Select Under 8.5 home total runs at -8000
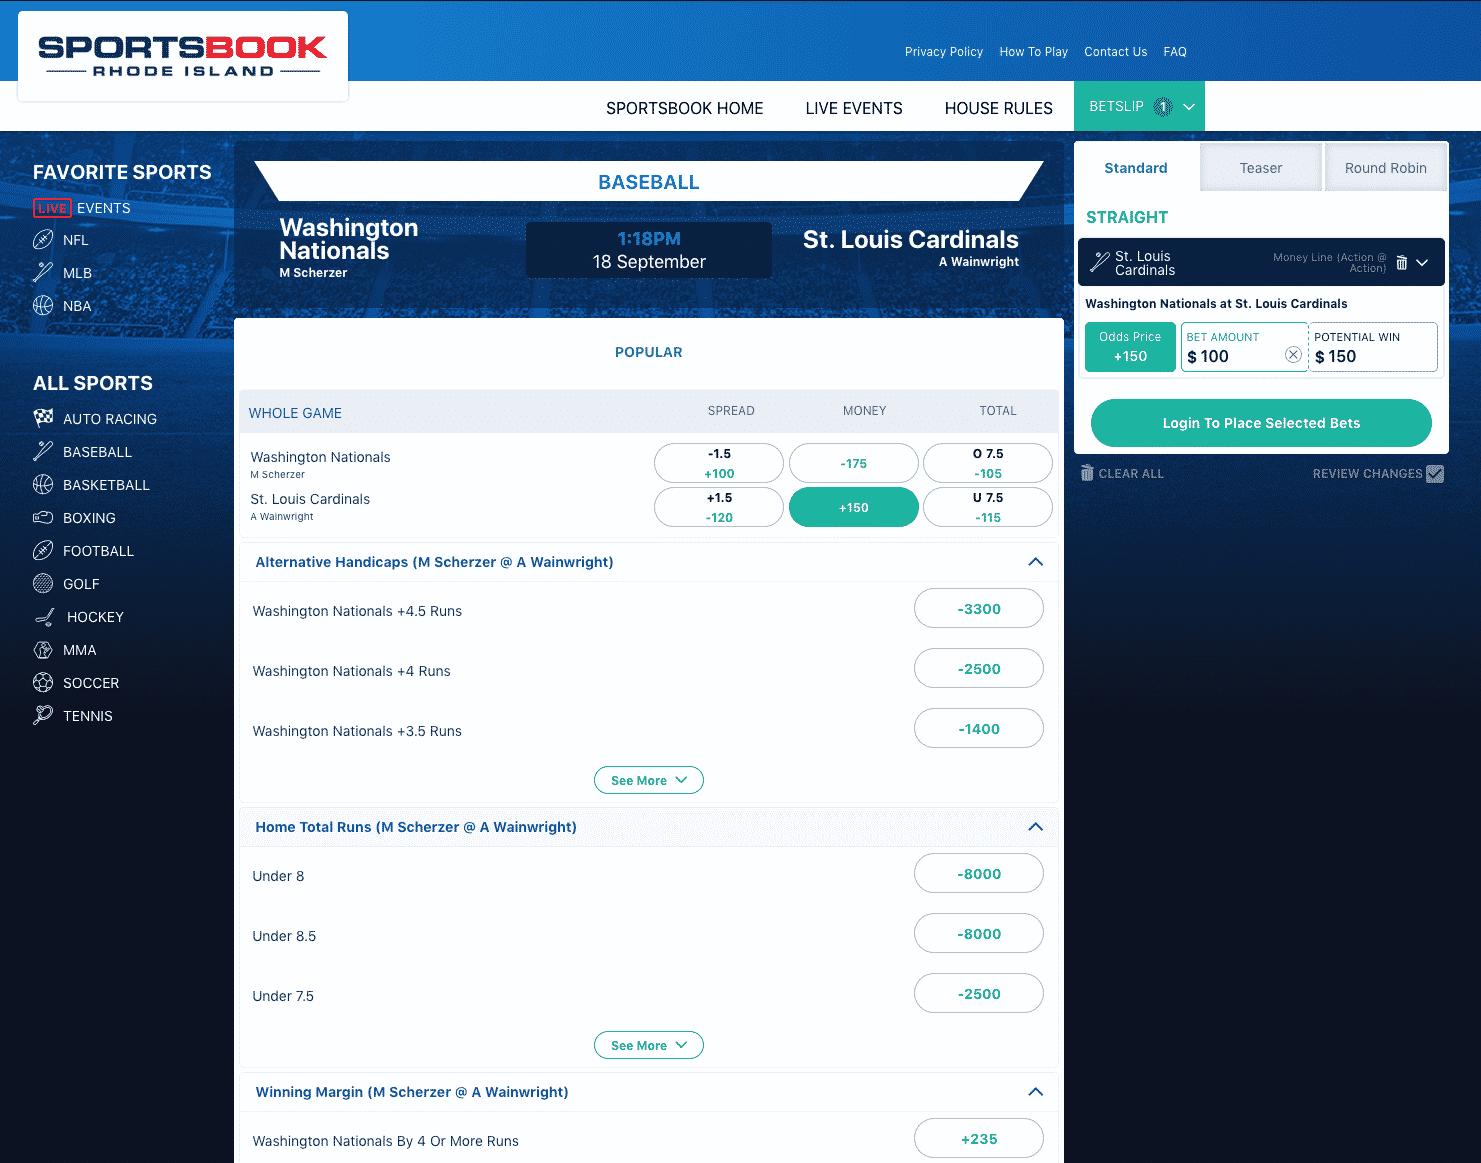1481x1163 pixels. 979,933
